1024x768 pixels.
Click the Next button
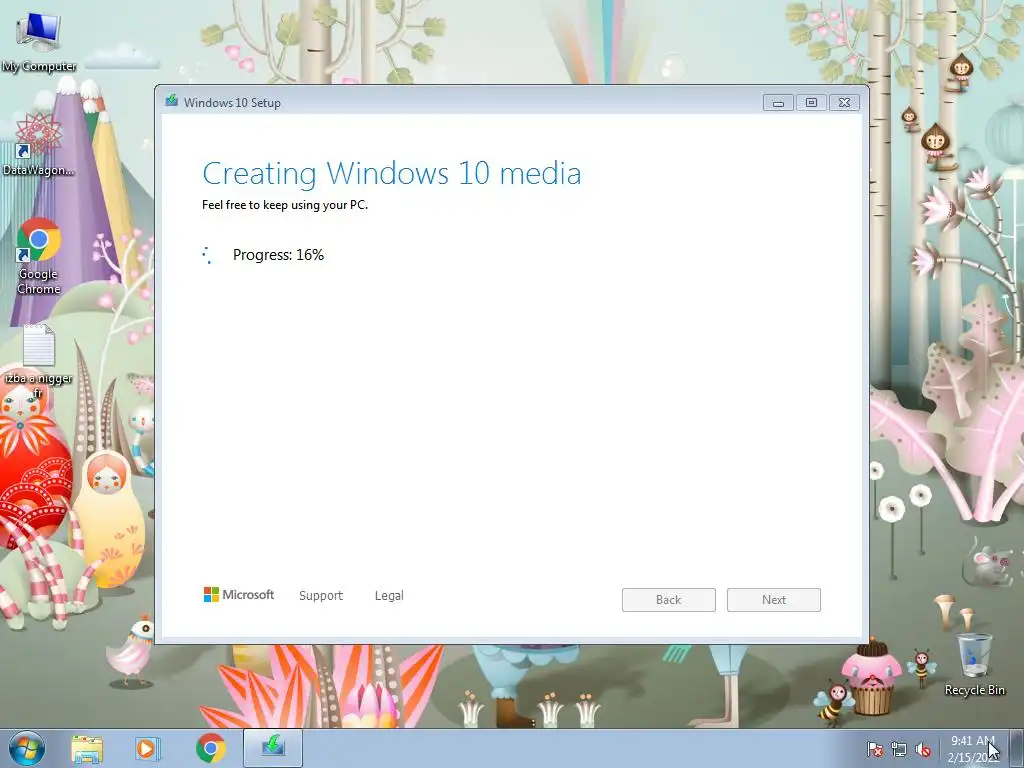tap(774, 600)
